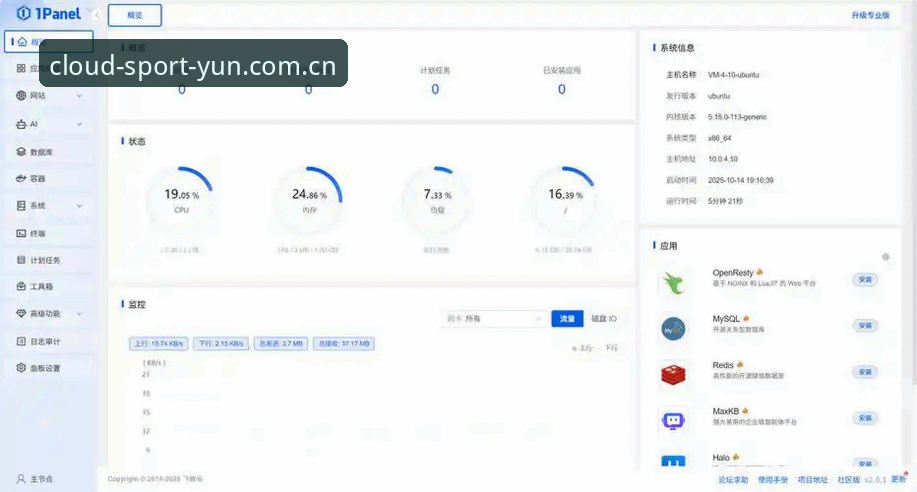The width and height of the screenshot is (917, 492).
Task: Switch monitor to 流量 traffic view
Action: [567, 318]
